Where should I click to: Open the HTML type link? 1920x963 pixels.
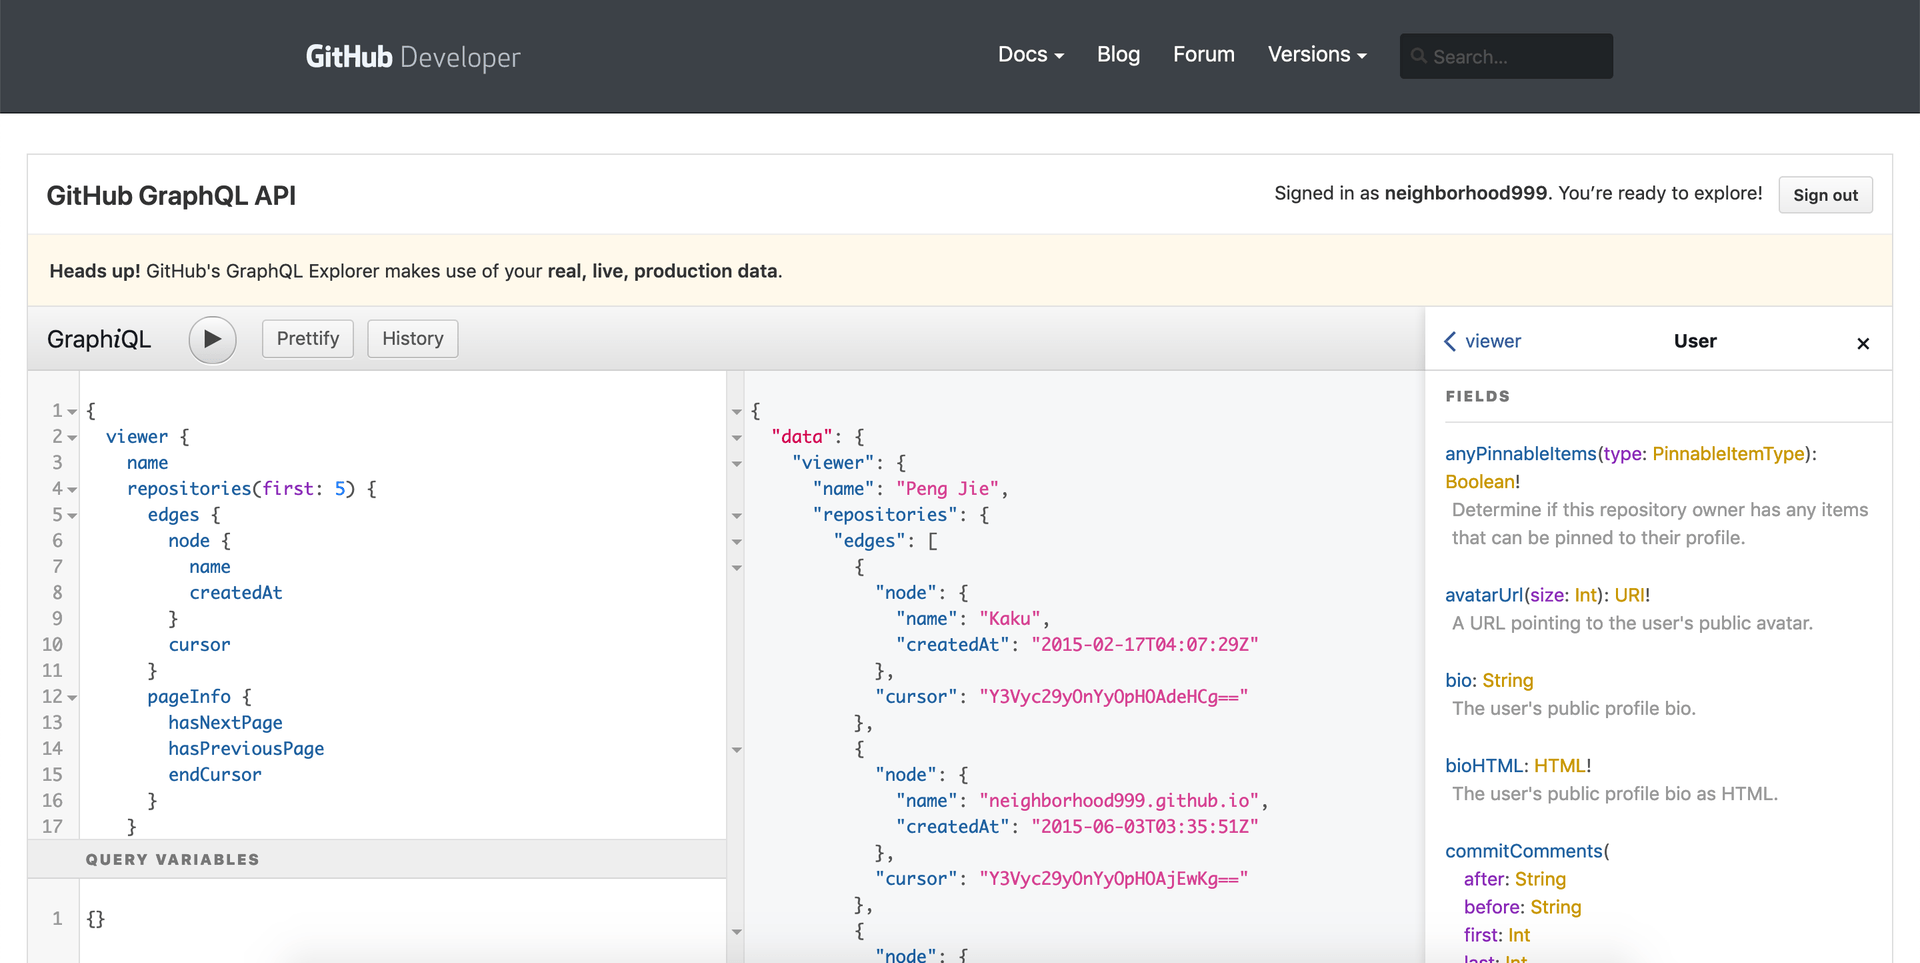(1559, 766)
